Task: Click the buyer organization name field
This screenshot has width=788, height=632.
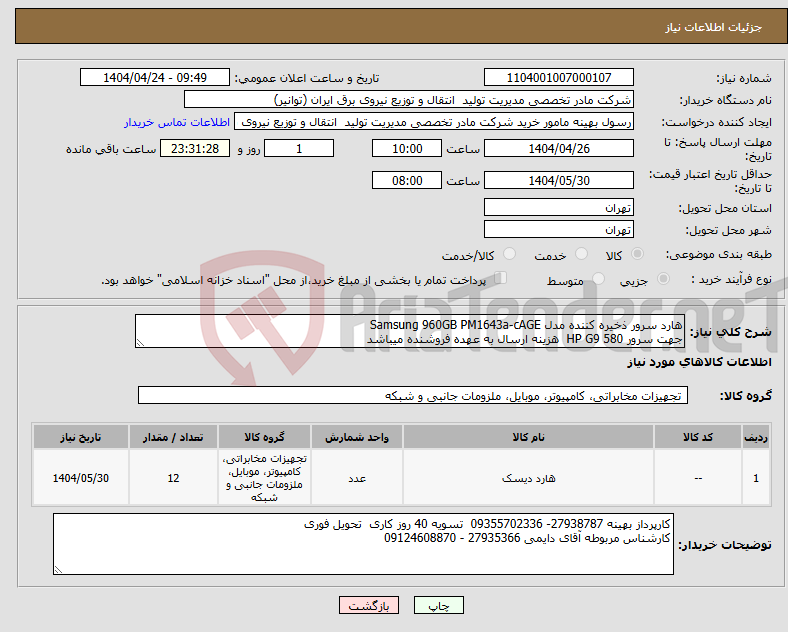Action: tap(409, 100)
